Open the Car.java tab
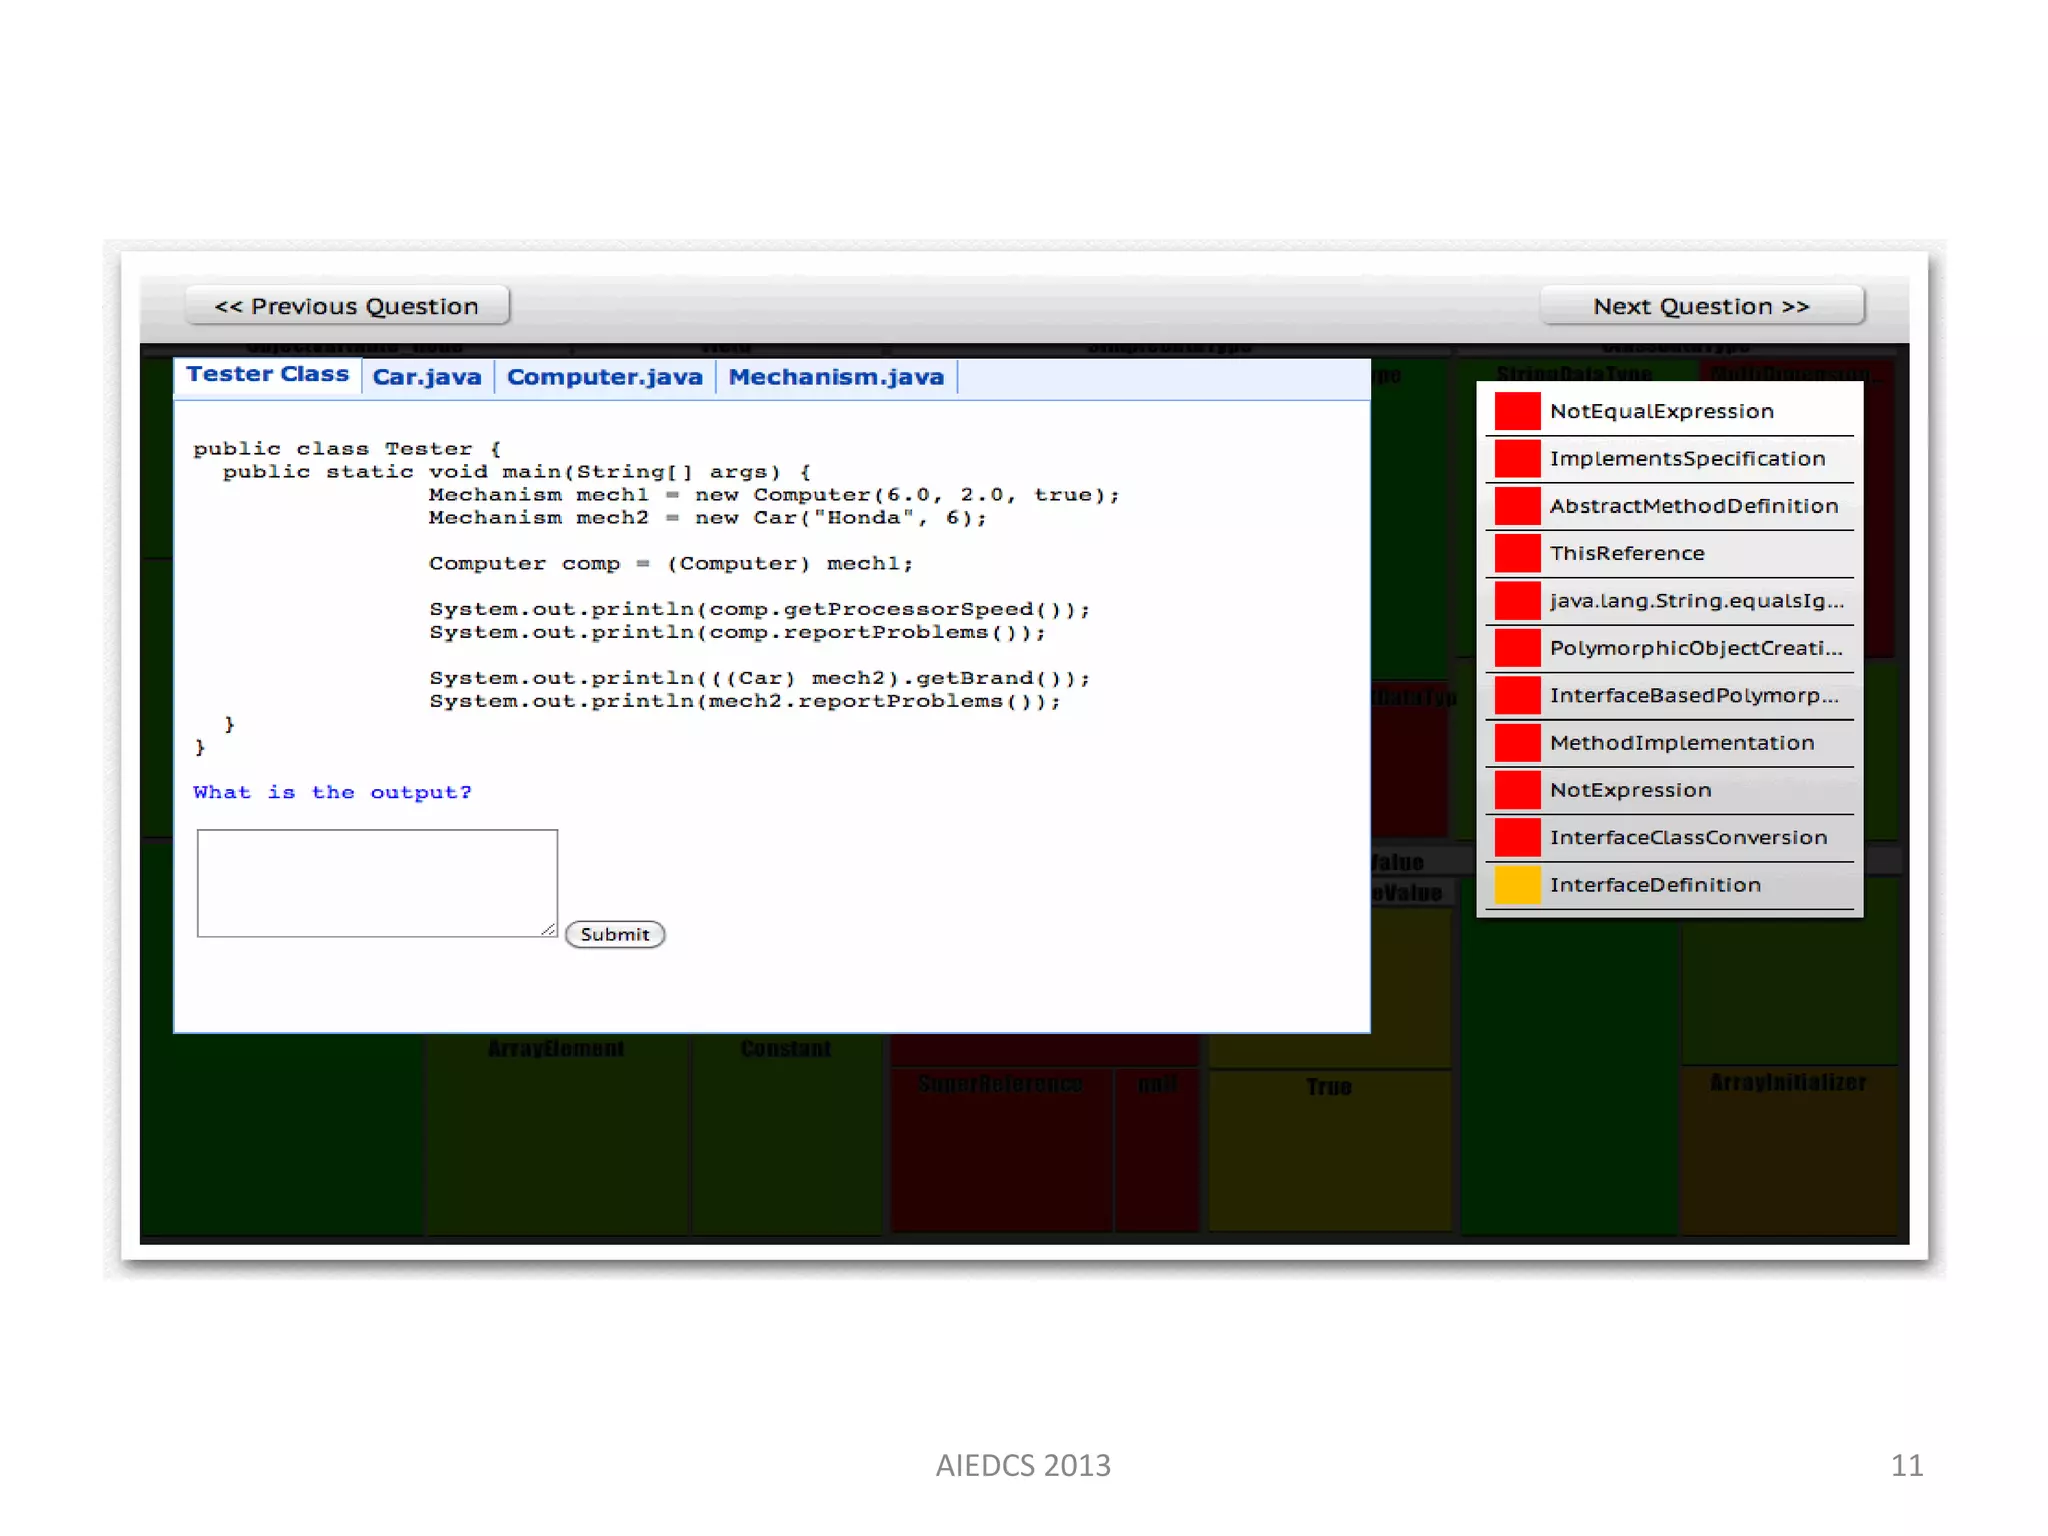 coord(427,377)
